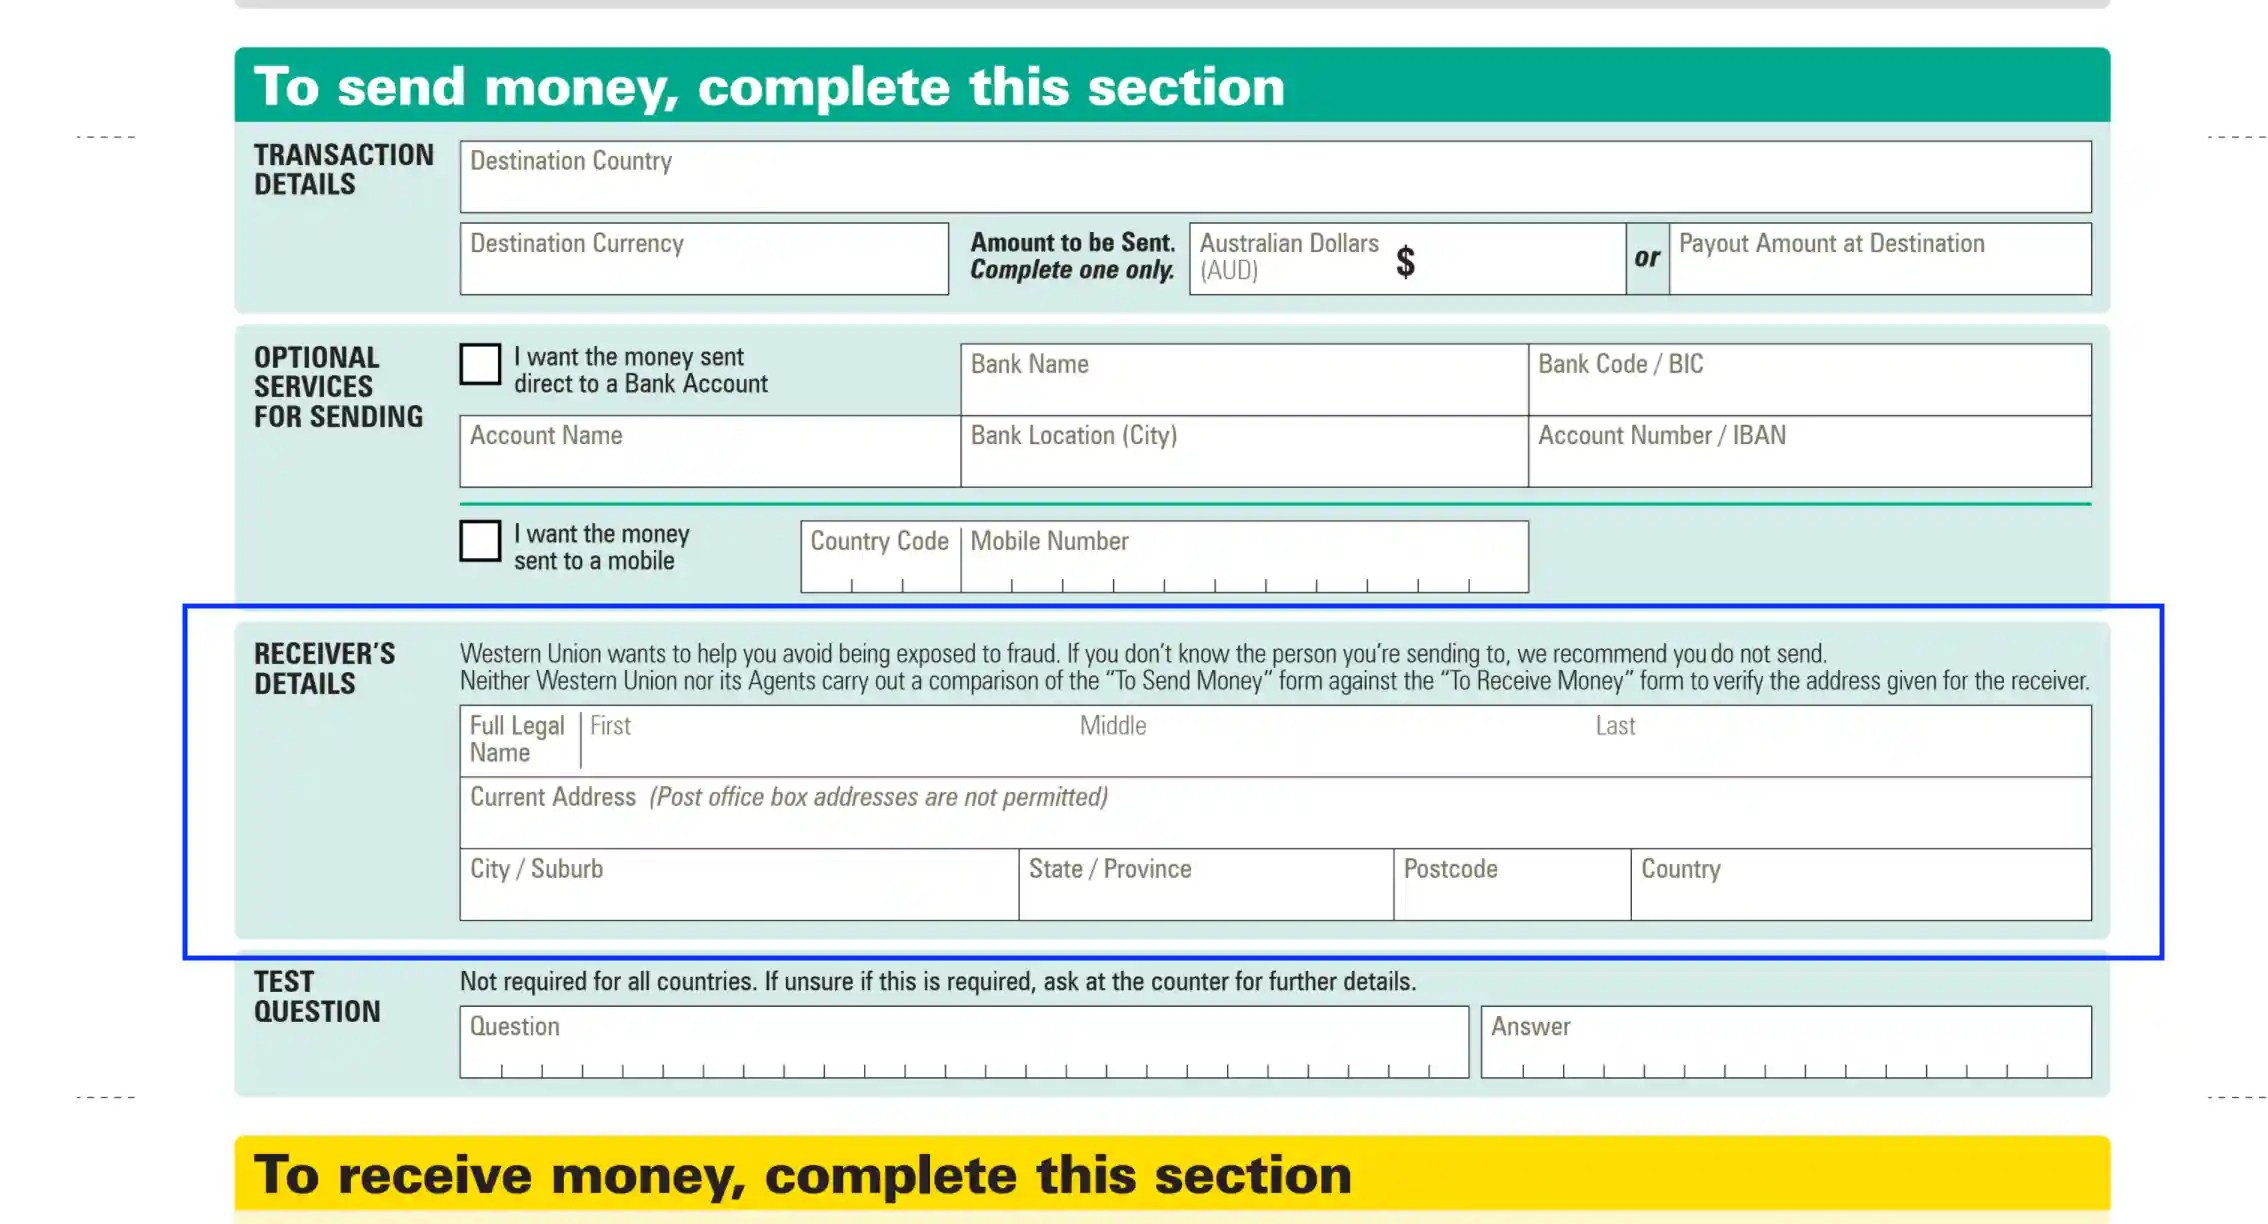Click the test question Answer field

[x=1786, y=1044]
